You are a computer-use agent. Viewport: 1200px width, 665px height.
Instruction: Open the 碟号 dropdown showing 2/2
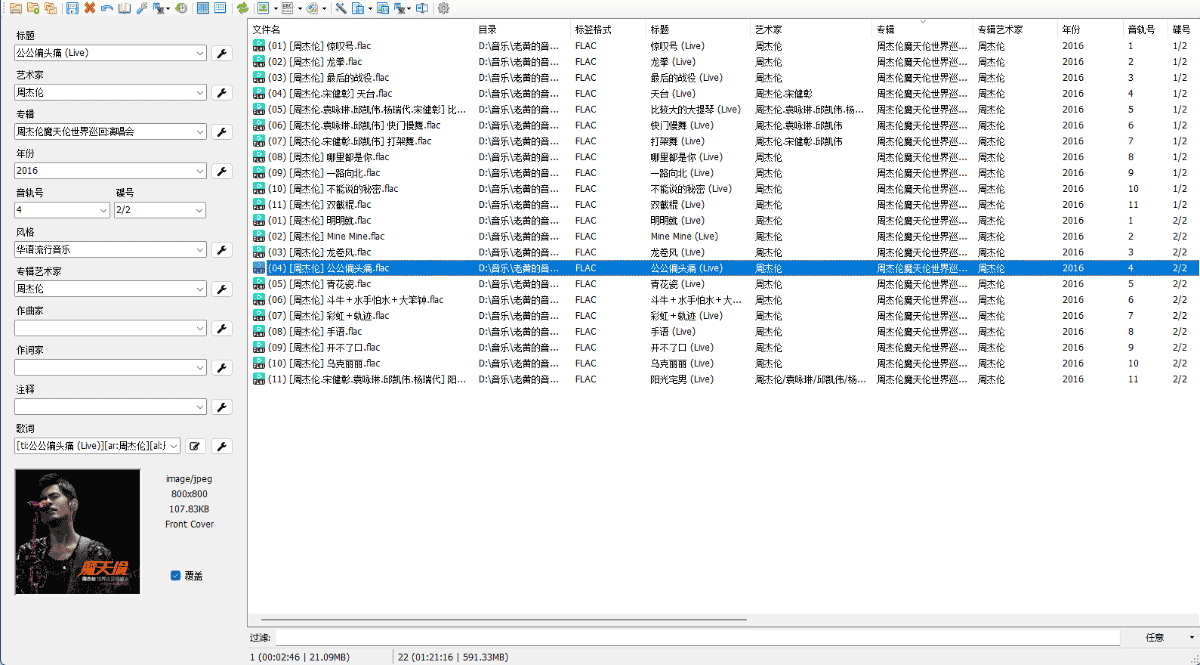(x=199, y=210)
